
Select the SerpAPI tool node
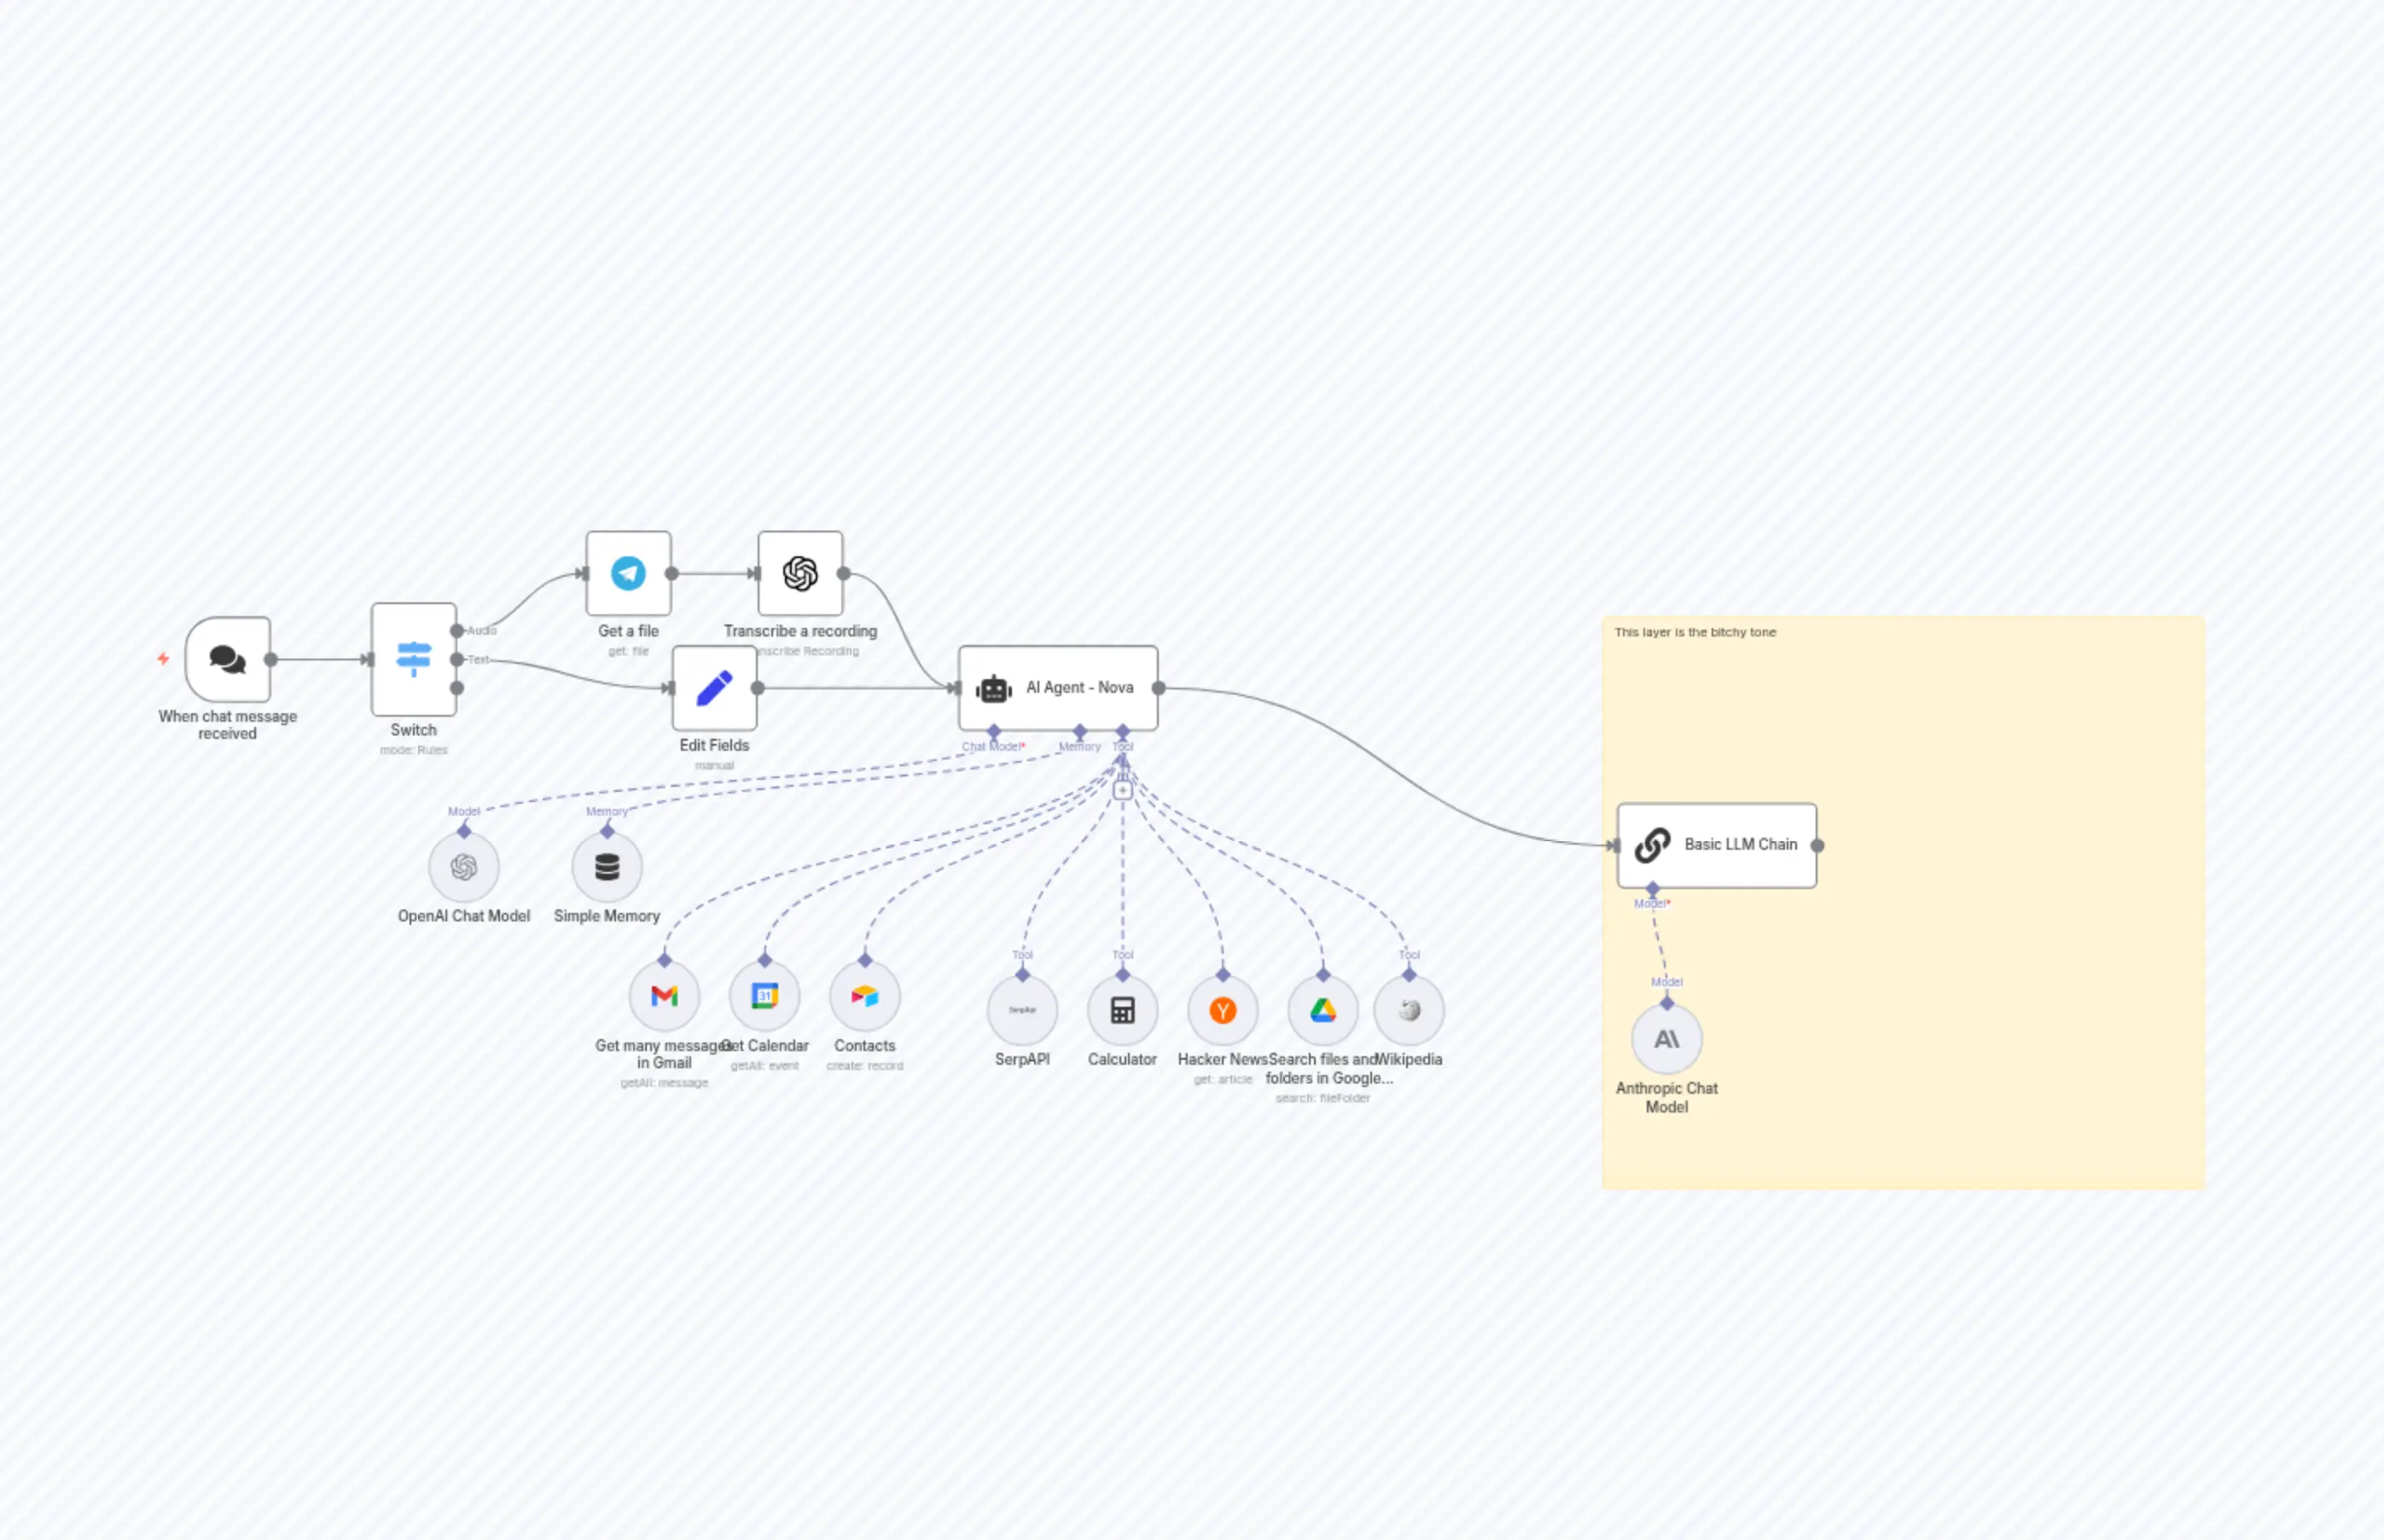point(1022,1010)
